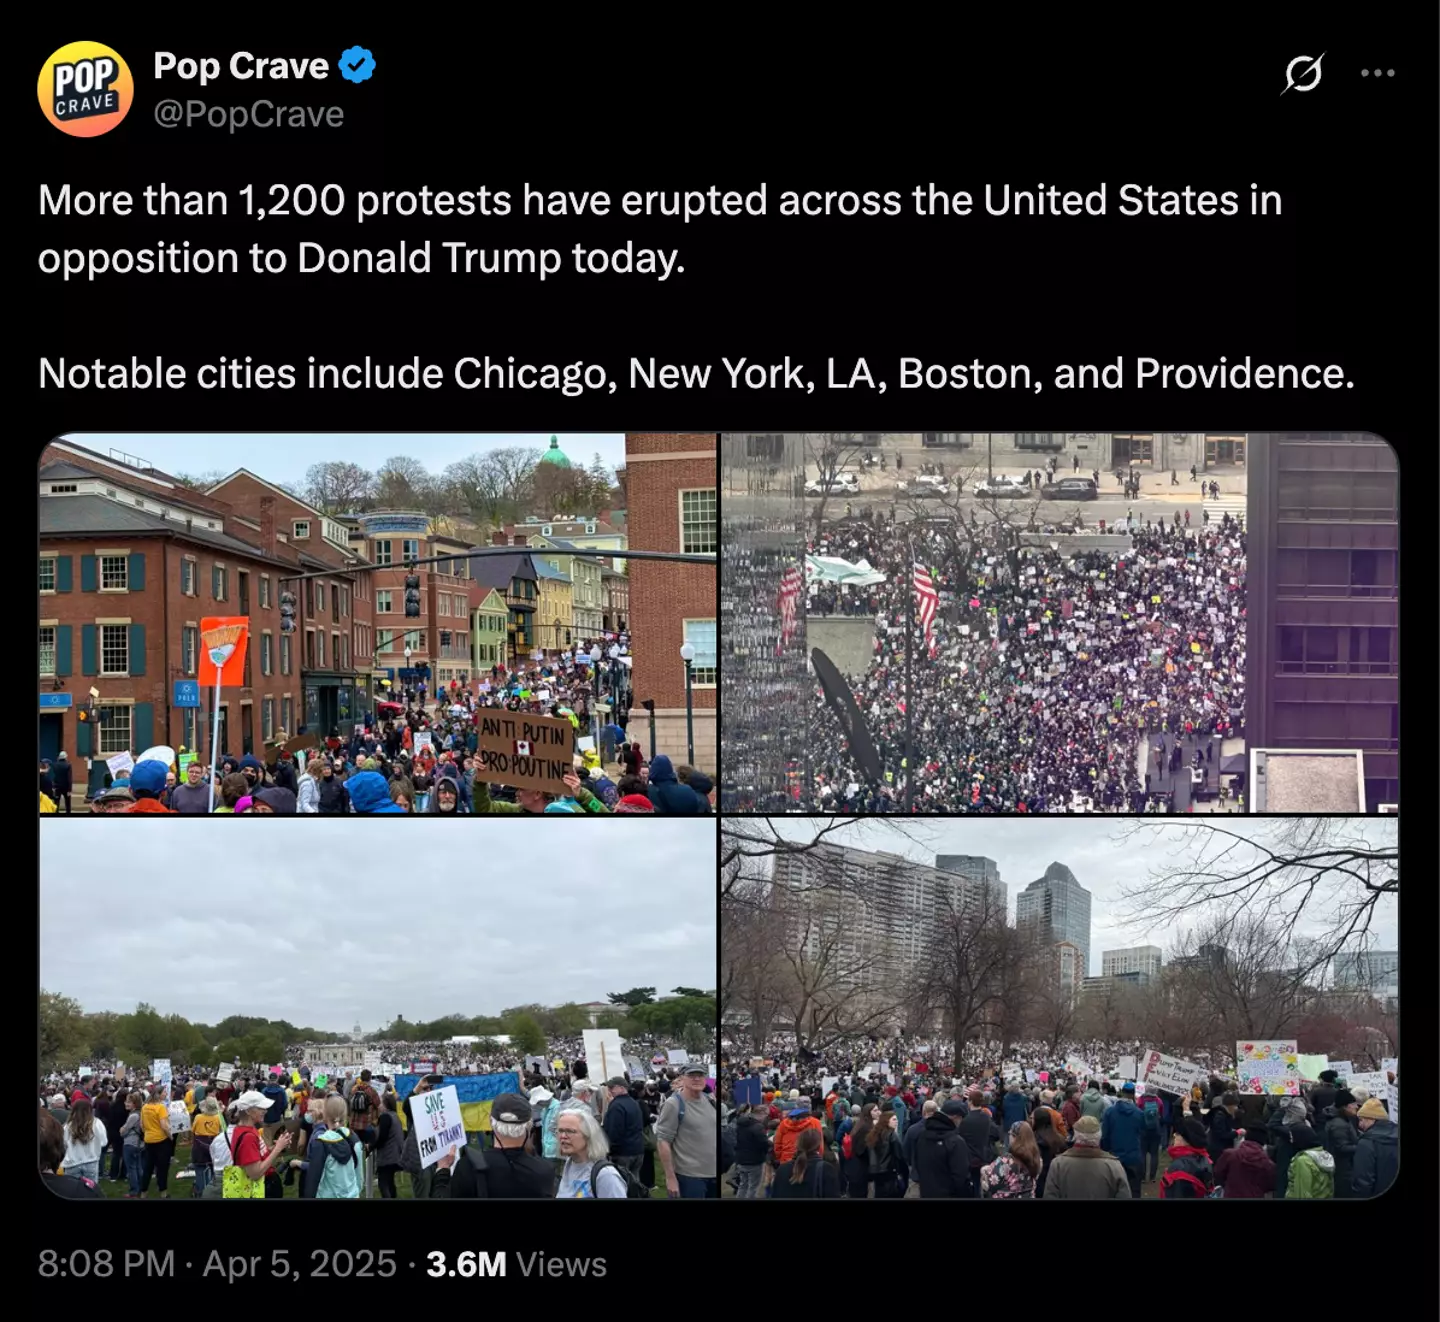
Task: Click the Apr 5, 2025 date
Action: coord(300,1264)
